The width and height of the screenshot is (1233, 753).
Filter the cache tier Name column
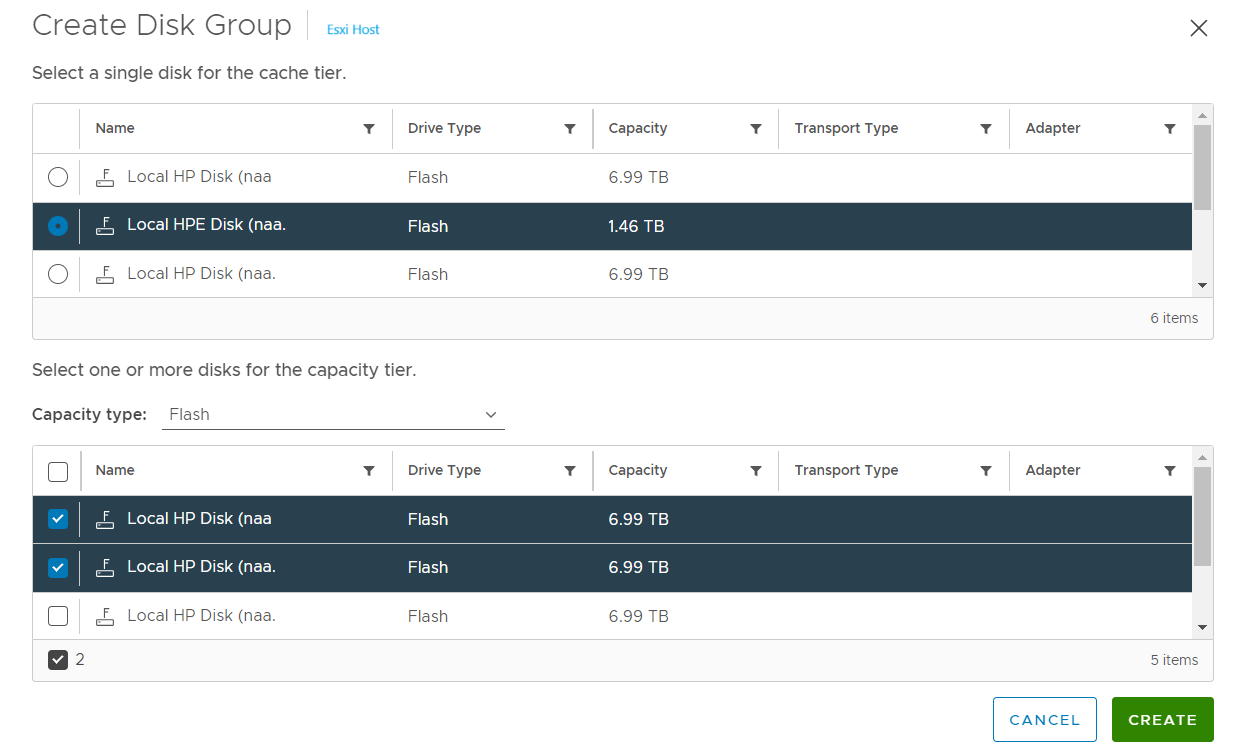tap(369, 129)
